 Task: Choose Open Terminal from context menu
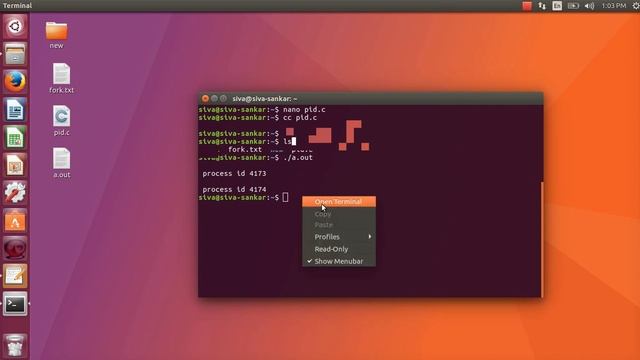point(339,202)
